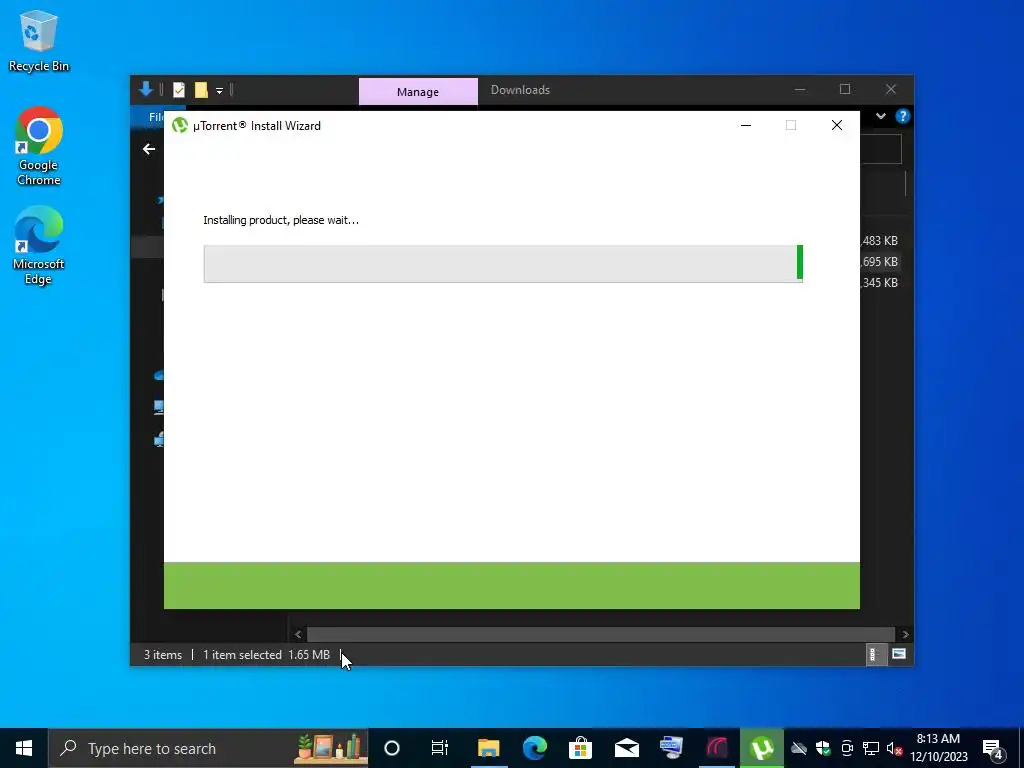Open network status tray icon
The image size is (1024, 768).
coord(871,748)
